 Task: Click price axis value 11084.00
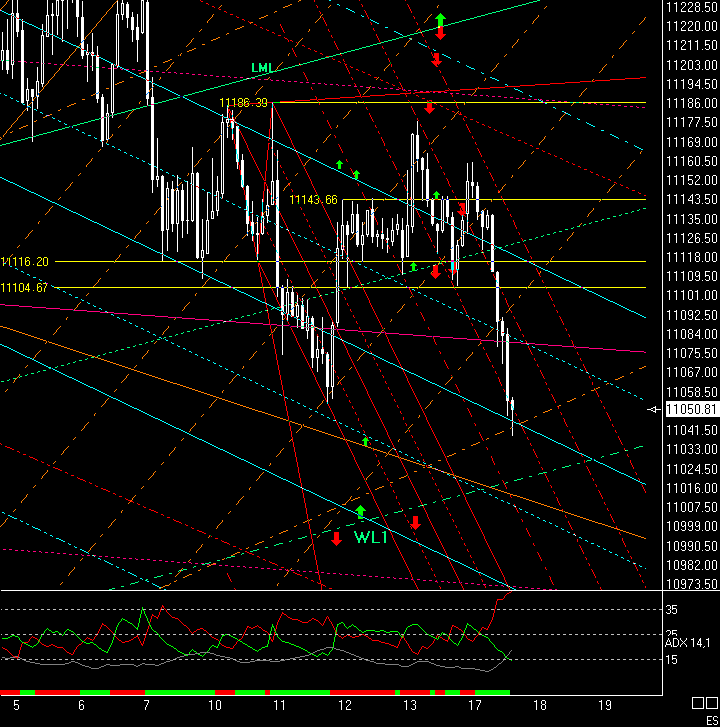click(x=691, y=334)
